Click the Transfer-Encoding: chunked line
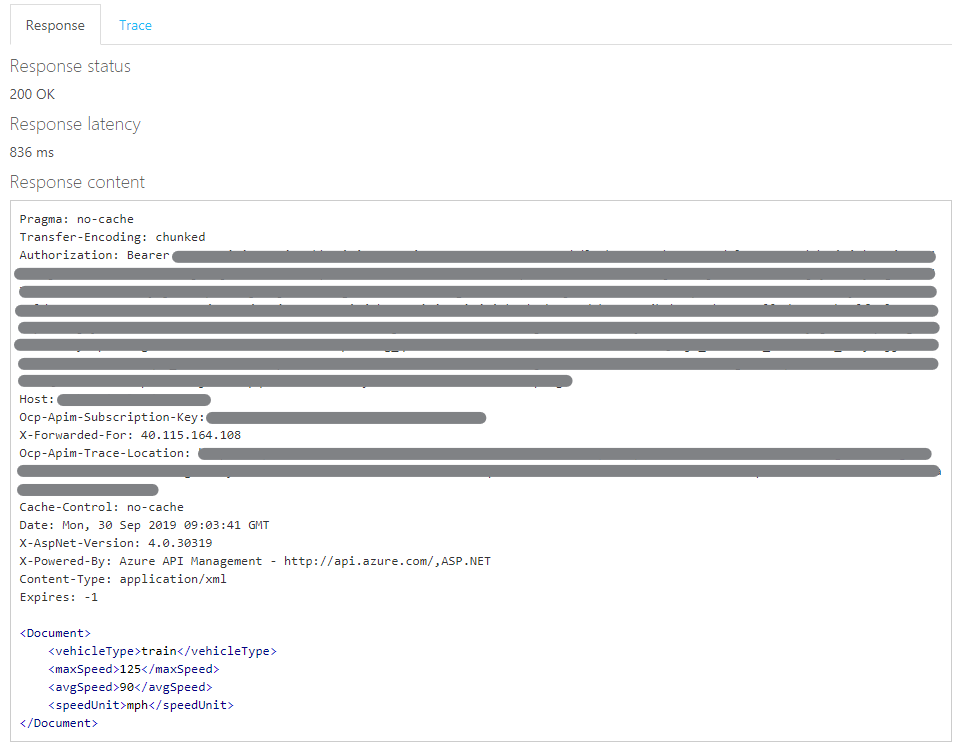This screenshot has width=961, height=754. click(112, 237)
